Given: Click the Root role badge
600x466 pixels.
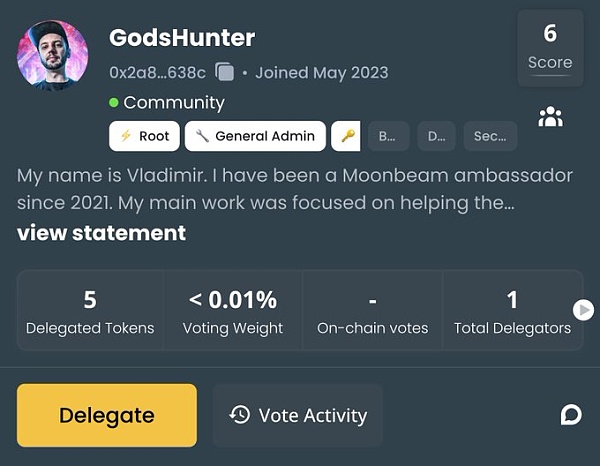Looking at the screenshot, I should (x=144, y=136).
